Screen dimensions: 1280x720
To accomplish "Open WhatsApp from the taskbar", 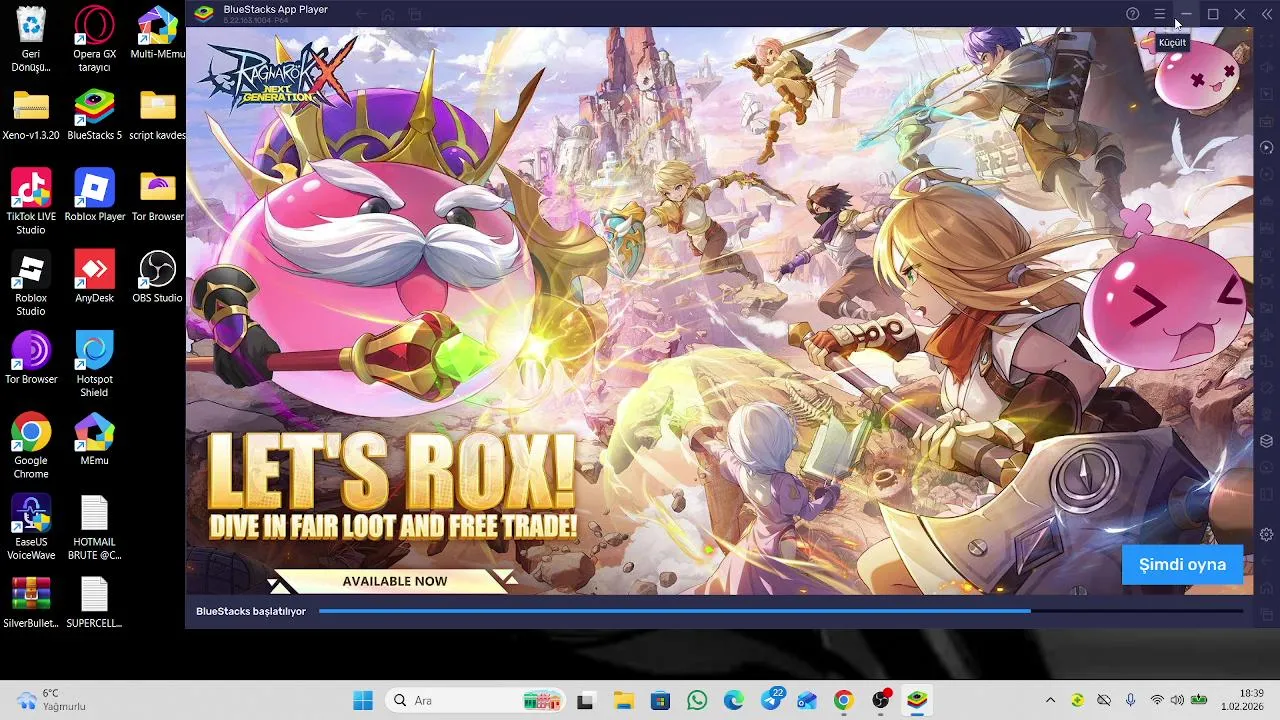I will (697, 700).
